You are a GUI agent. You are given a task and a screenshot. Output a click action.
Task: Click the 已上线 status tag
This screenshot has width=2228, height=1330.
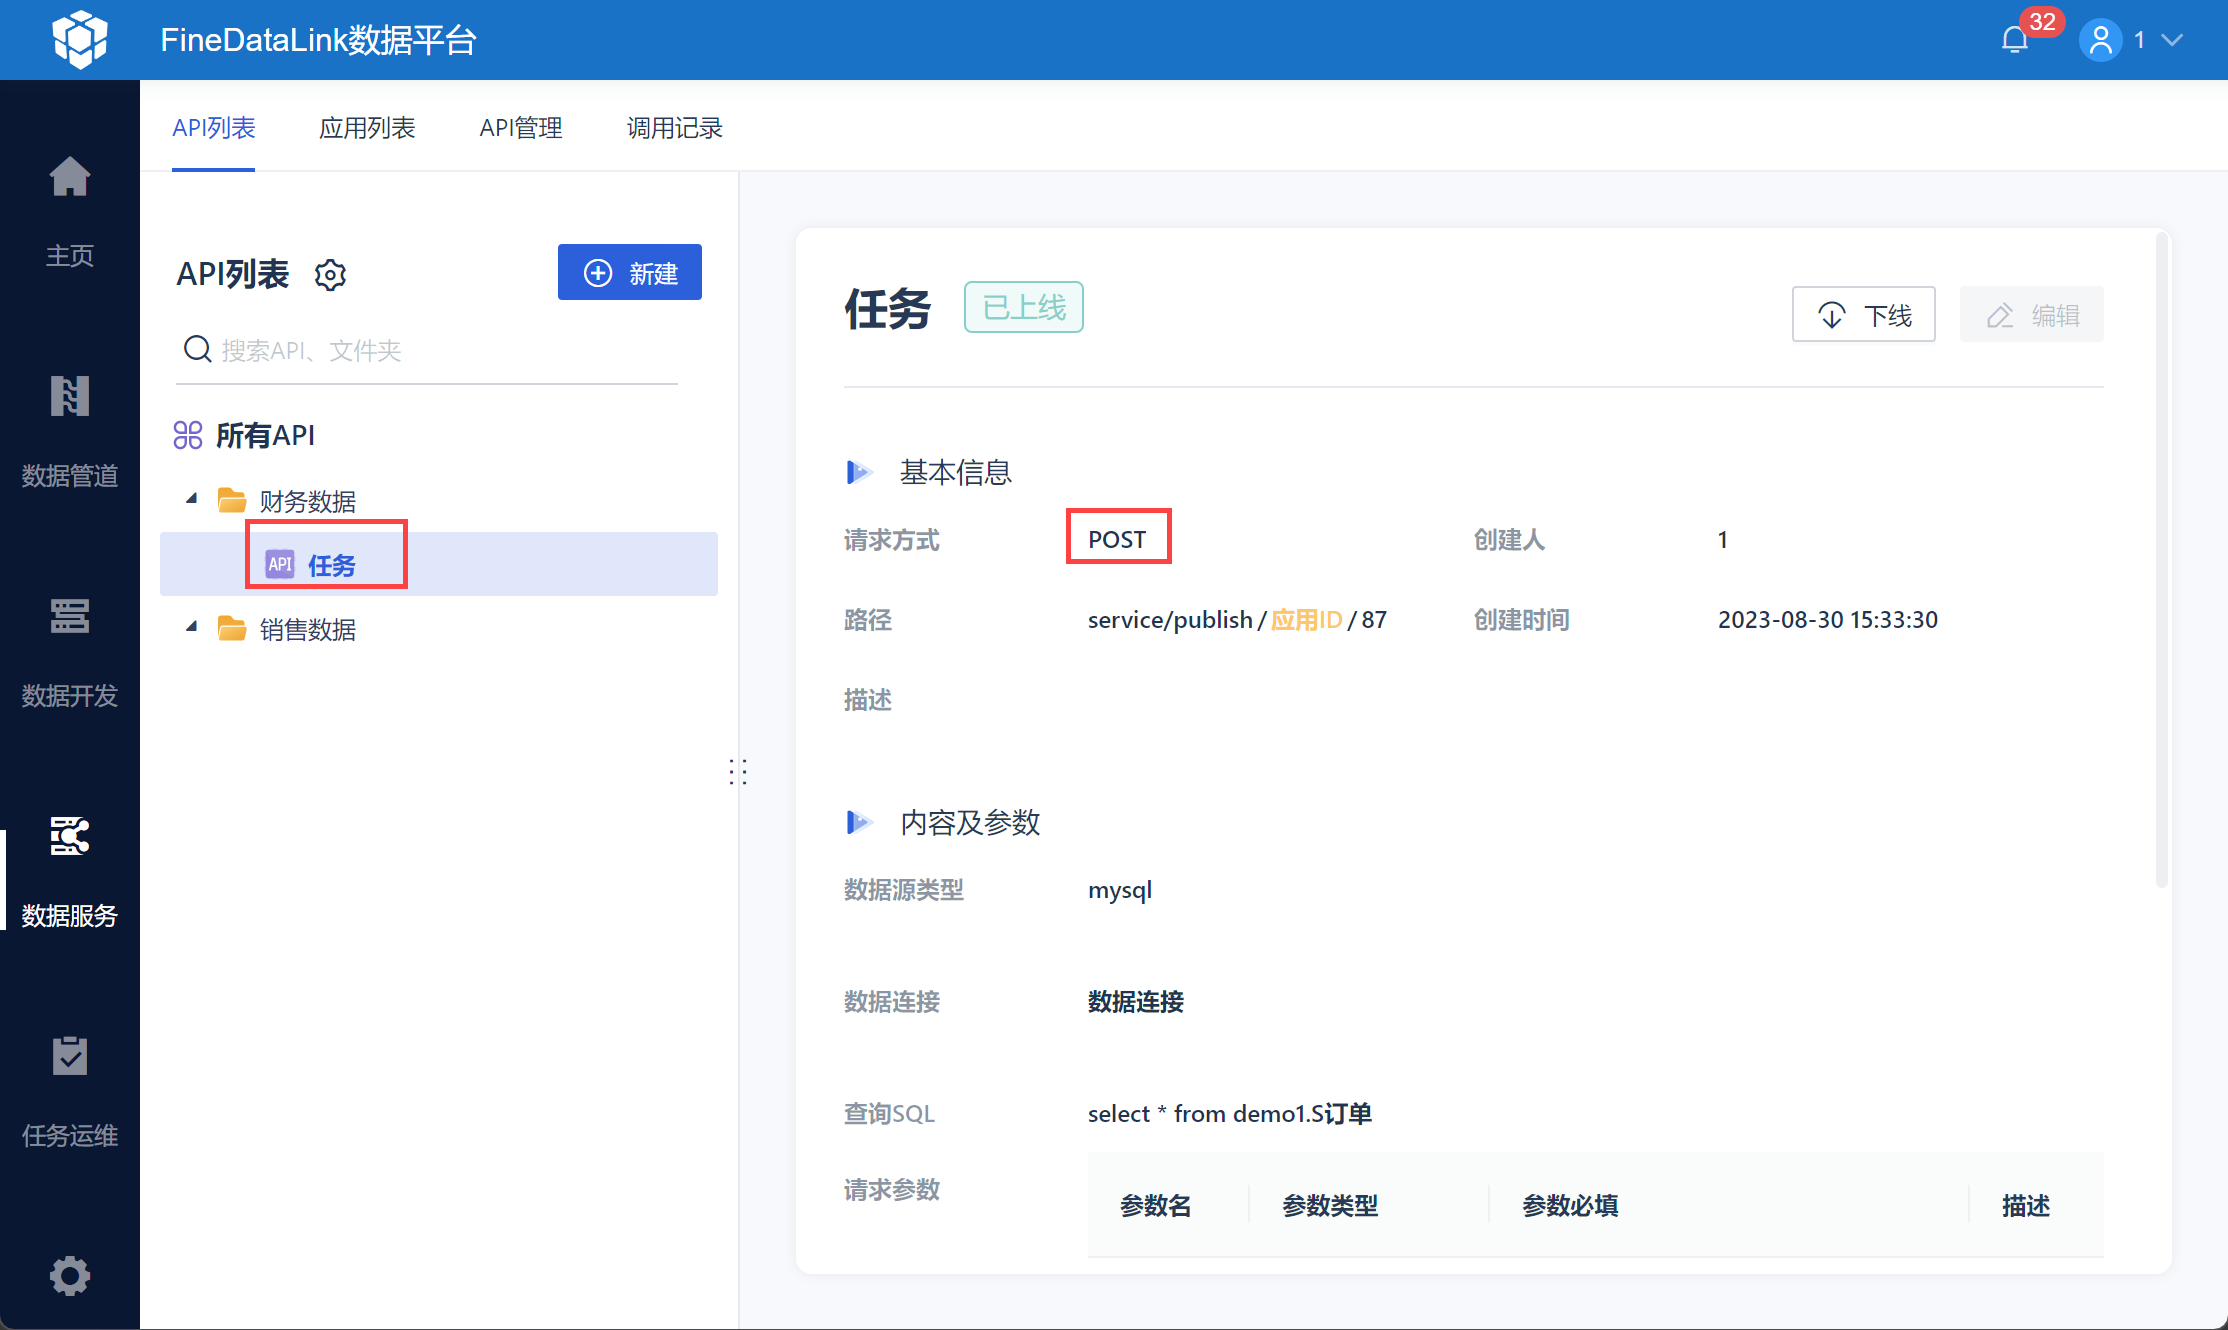click(x=1023, y=307)
